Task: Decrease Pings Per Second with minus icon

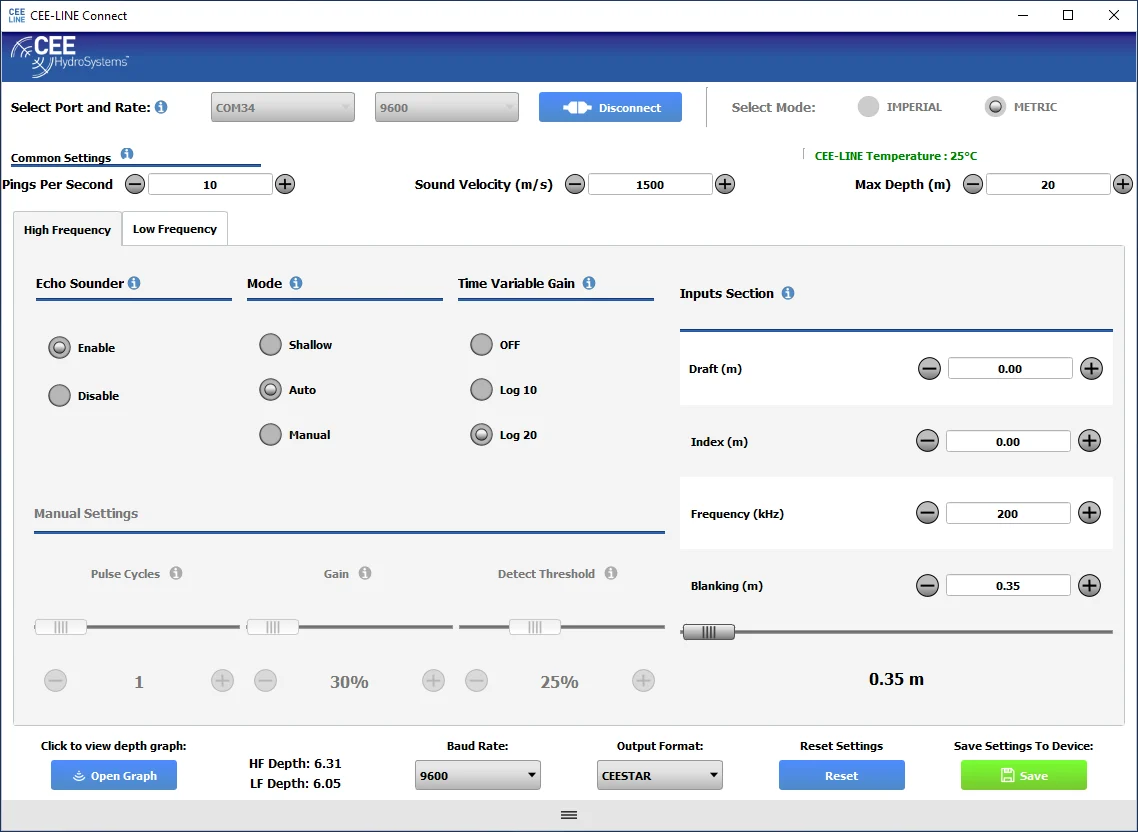Action: (x=135, y=184)
